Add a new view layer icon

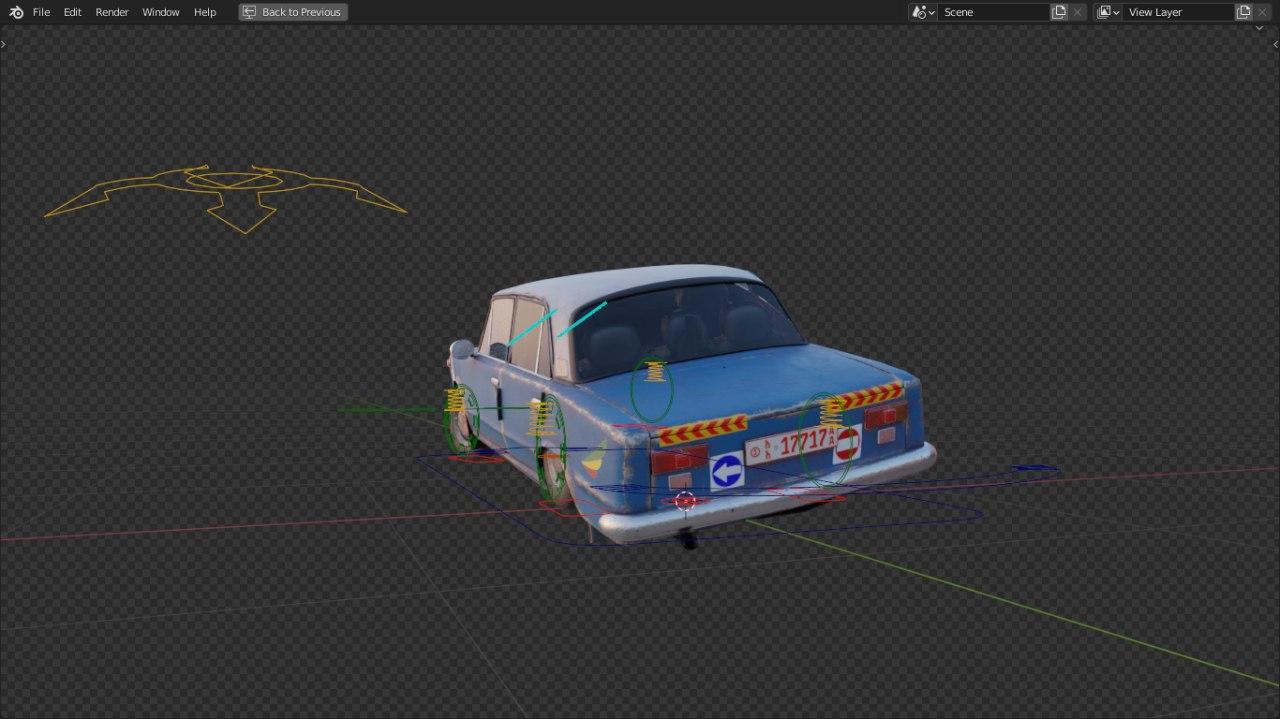coord(1243,12)
